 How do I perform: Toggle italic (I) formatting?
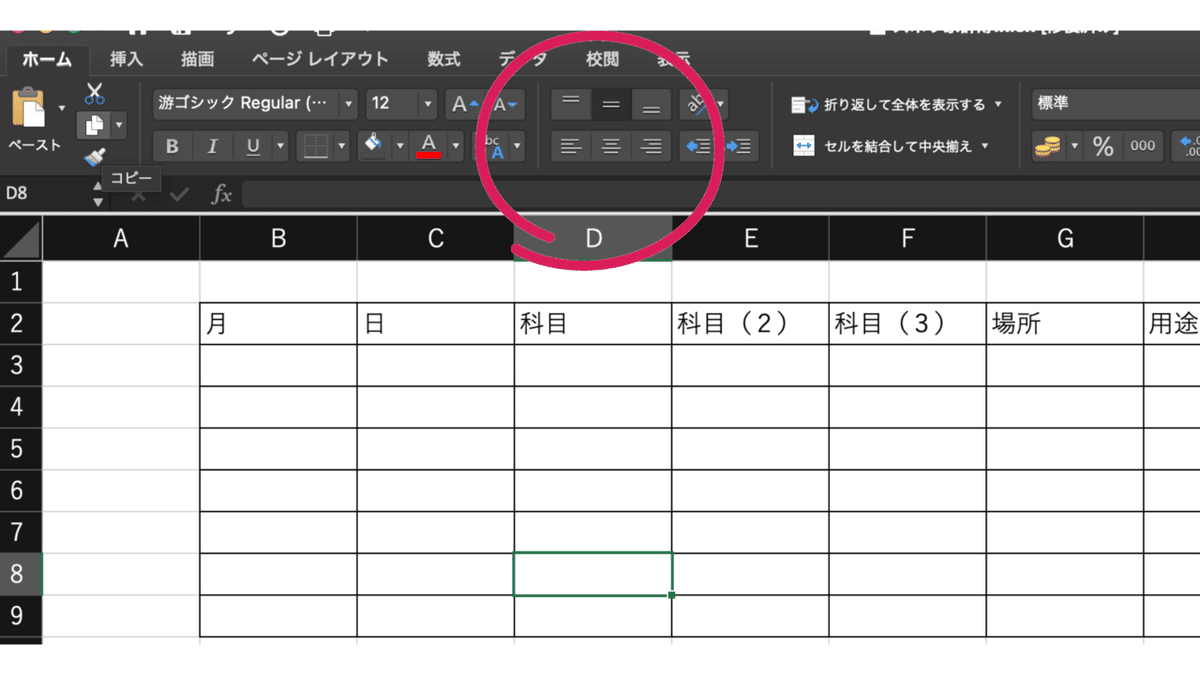click(211, 146)
